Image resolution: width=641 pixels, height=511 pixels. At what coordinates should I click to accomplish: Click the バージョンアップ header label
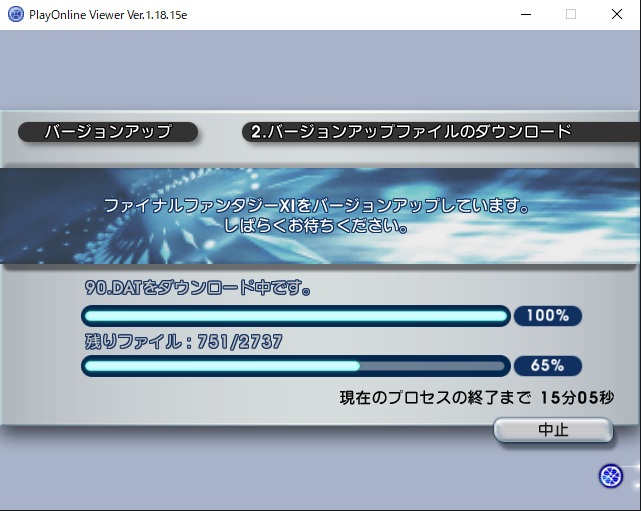point(108,132)
